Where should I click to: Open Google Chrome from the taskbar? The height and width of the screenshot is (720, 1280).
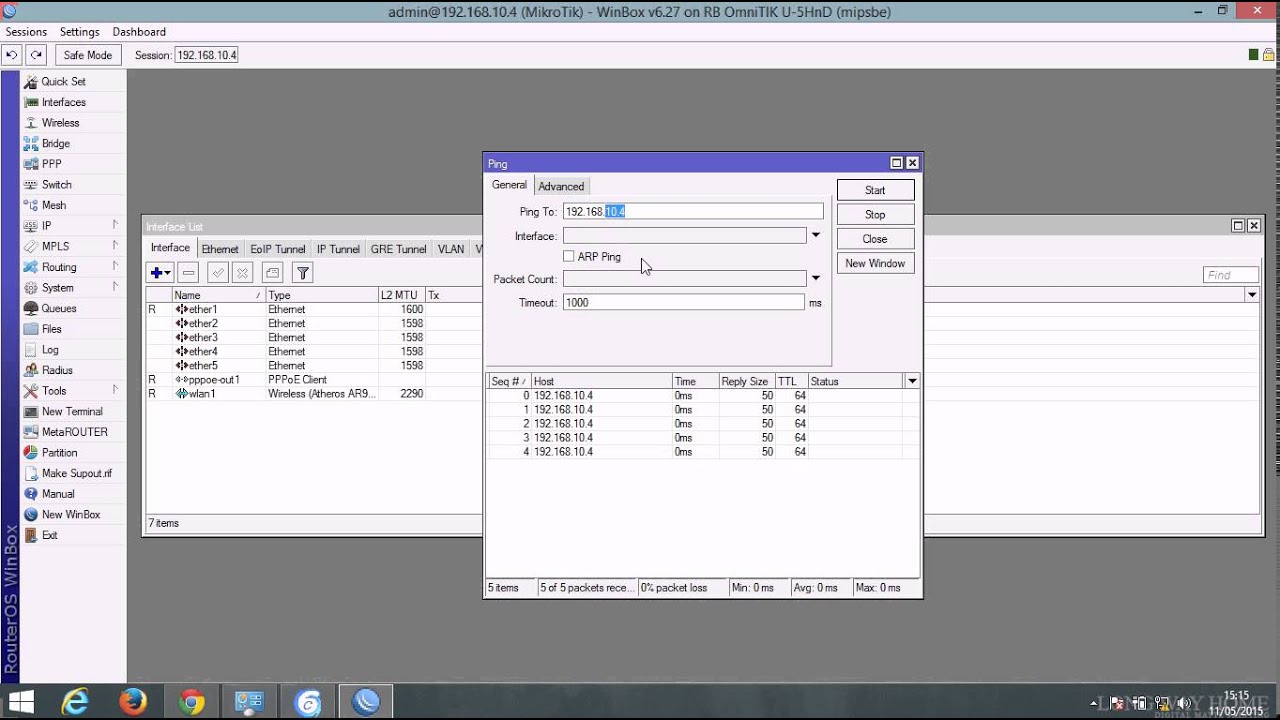pyautogui.click(x=191, y=703)
